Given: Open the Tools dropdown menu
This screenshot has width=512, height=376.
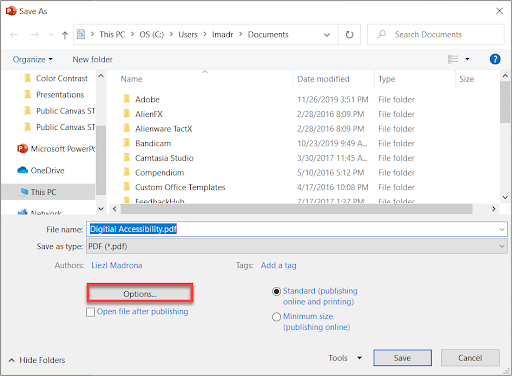Looking at the screenshot, I should click(x=345, y=358).
